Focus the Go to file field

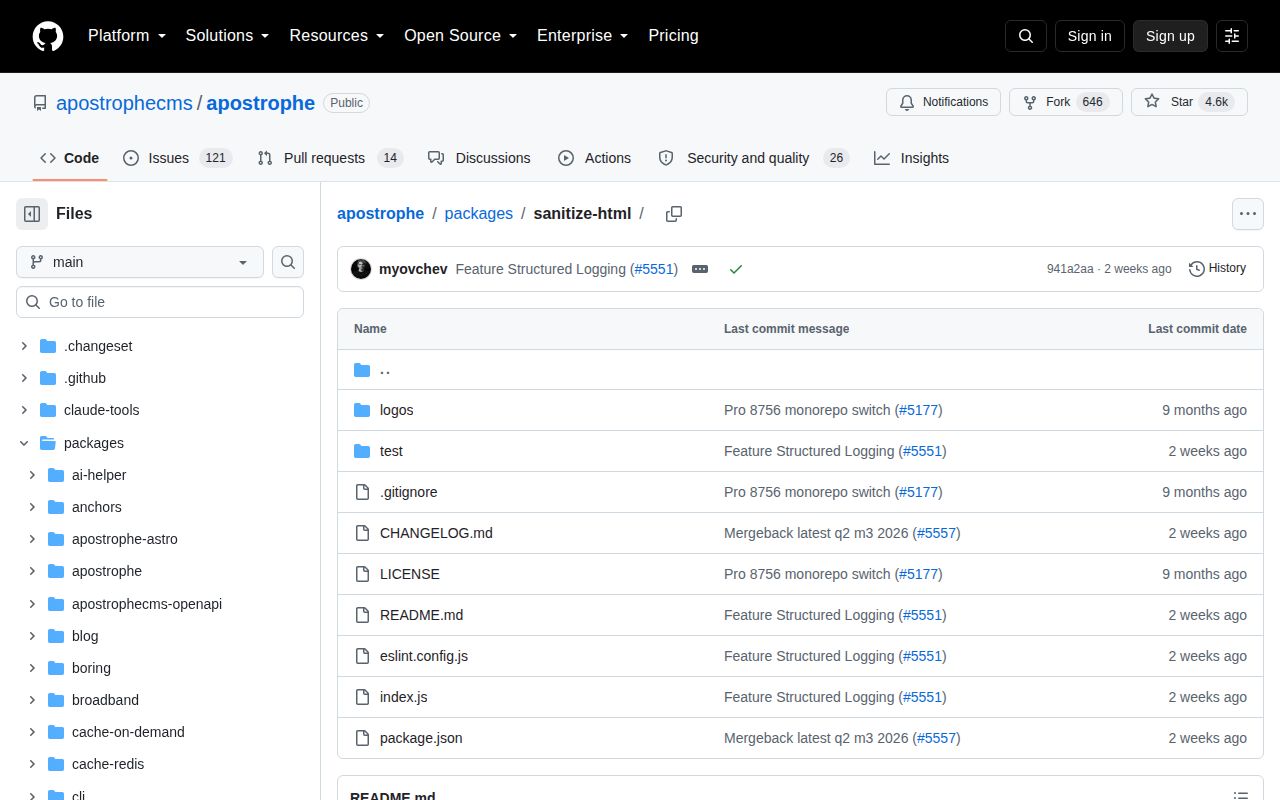coord(160,302)
